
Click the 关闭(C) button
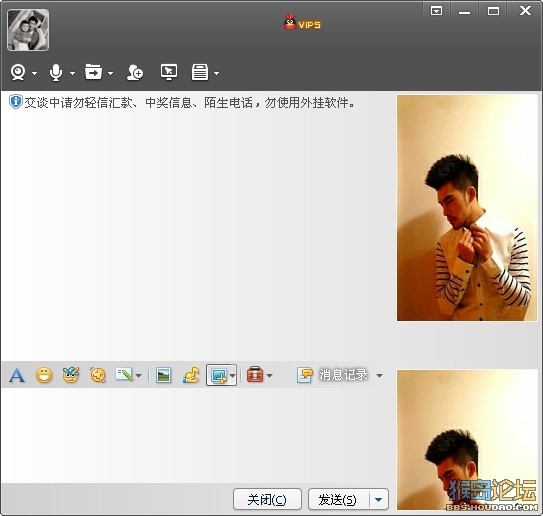pyautogui.click(x=267, y=499)
